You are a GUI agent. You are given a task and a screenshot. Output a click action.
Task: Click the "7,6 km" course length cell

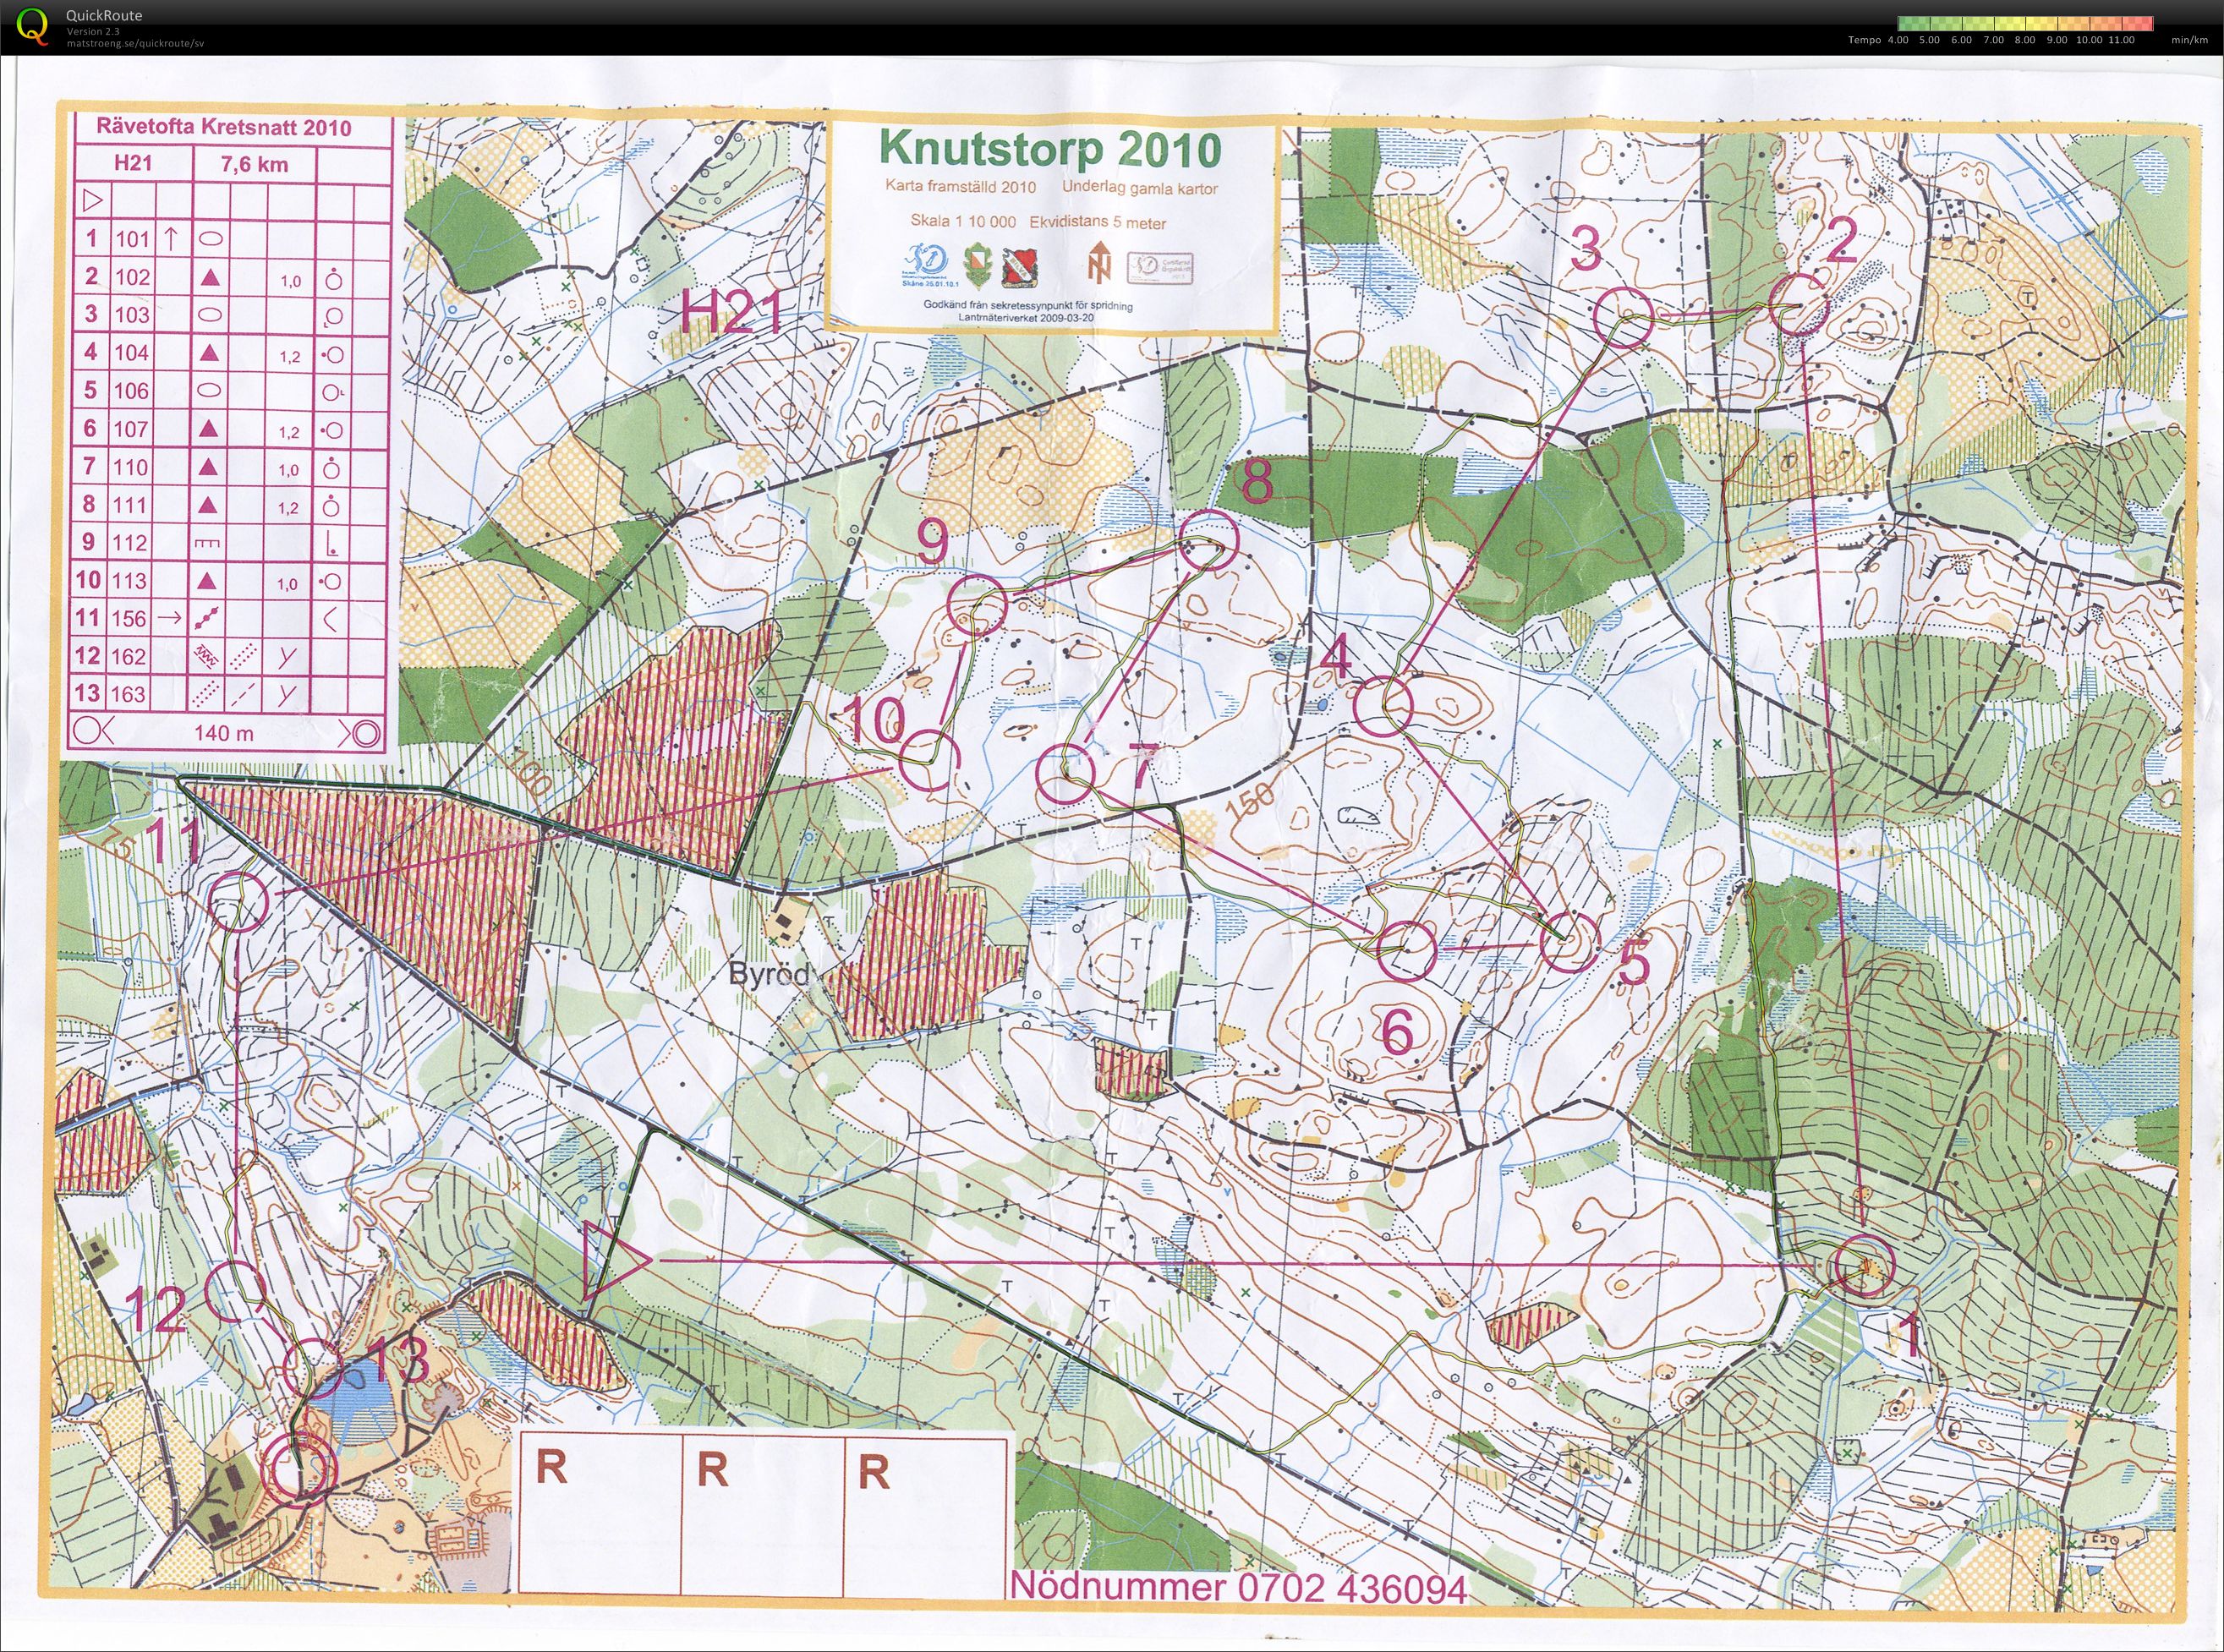254,164
